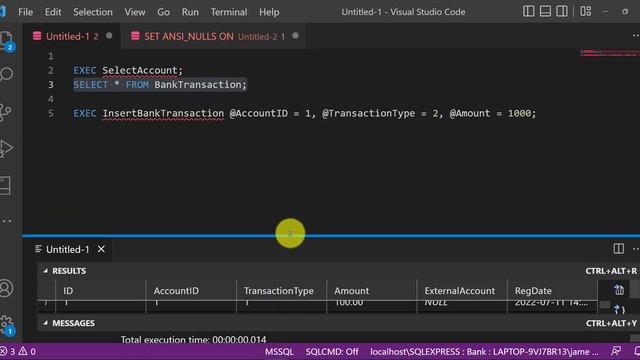Close the Untitled-1 results tab

[101, 249]
